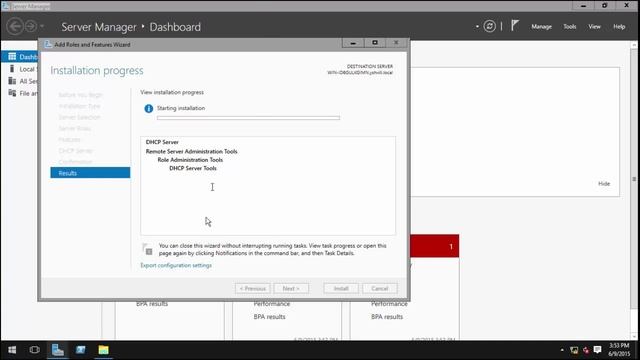Click the forward navigation arrow in Server Manager
640x360 pixels.
pyautogui.click(x=31, y=27)
